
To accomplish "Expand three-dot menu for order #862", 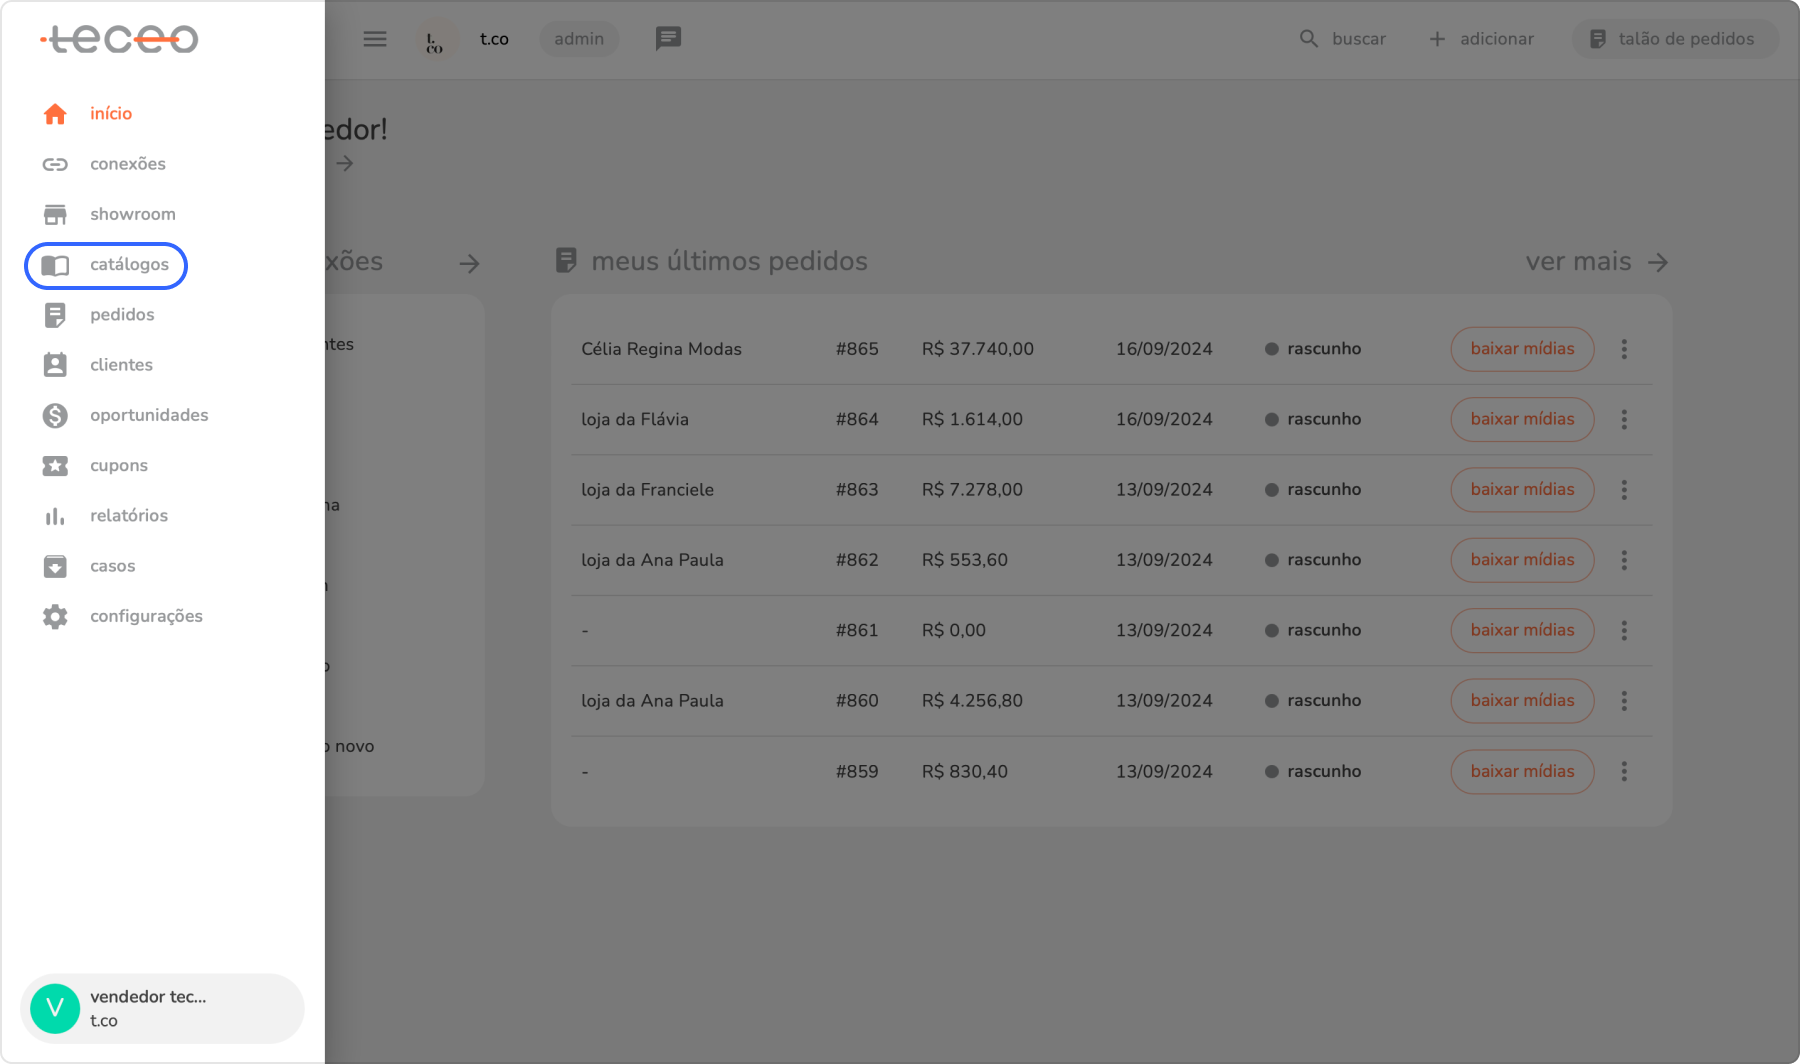I will (1624, 560).
